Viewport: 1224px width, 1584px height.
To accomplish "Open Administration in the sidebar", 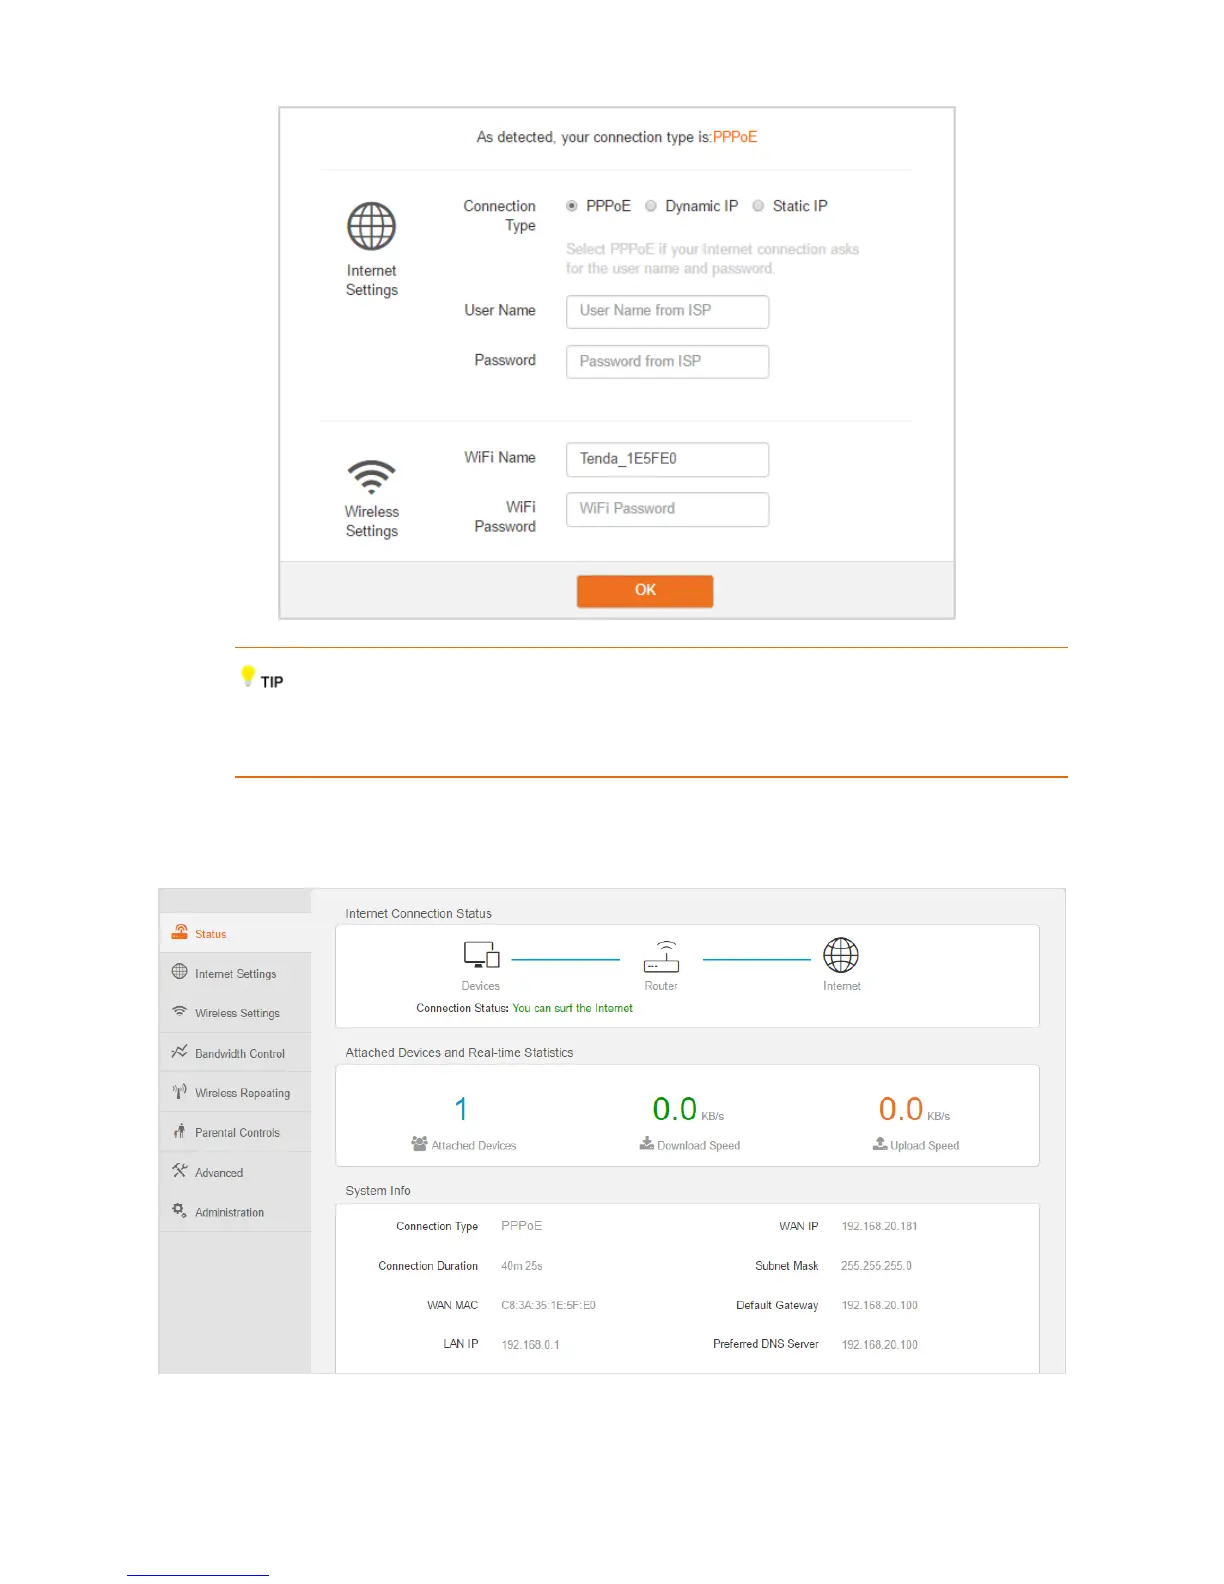I will pyautogui.click(x=235, y=1212).
